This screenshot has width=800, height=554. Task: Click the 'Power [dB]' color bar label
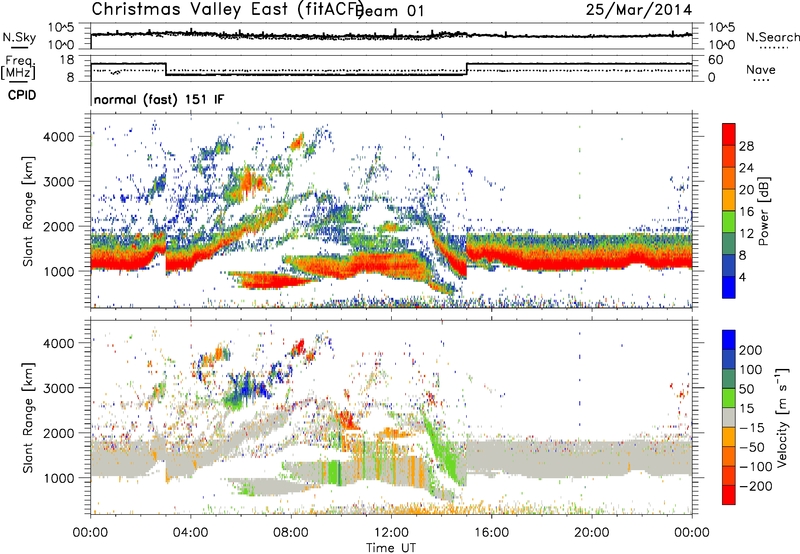coord(763,211)
